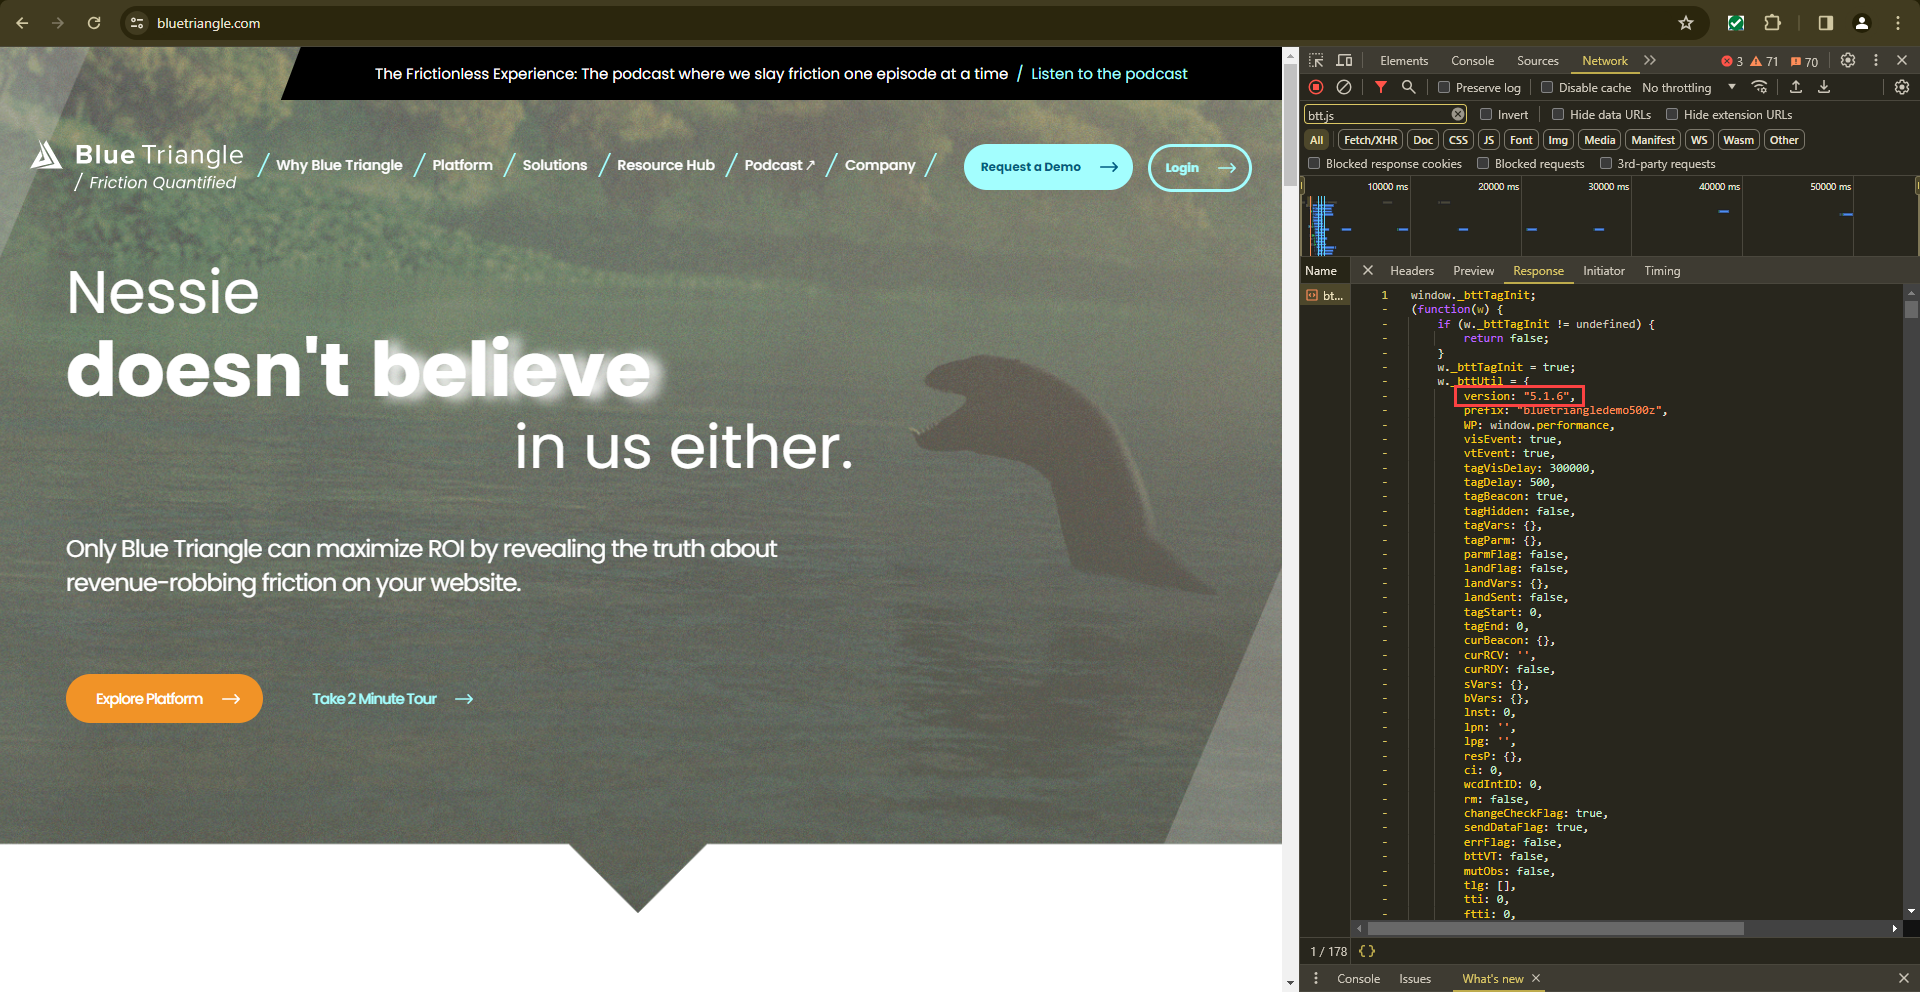
Task: Clear the btt.js filter text
Action: (1458, 114)
